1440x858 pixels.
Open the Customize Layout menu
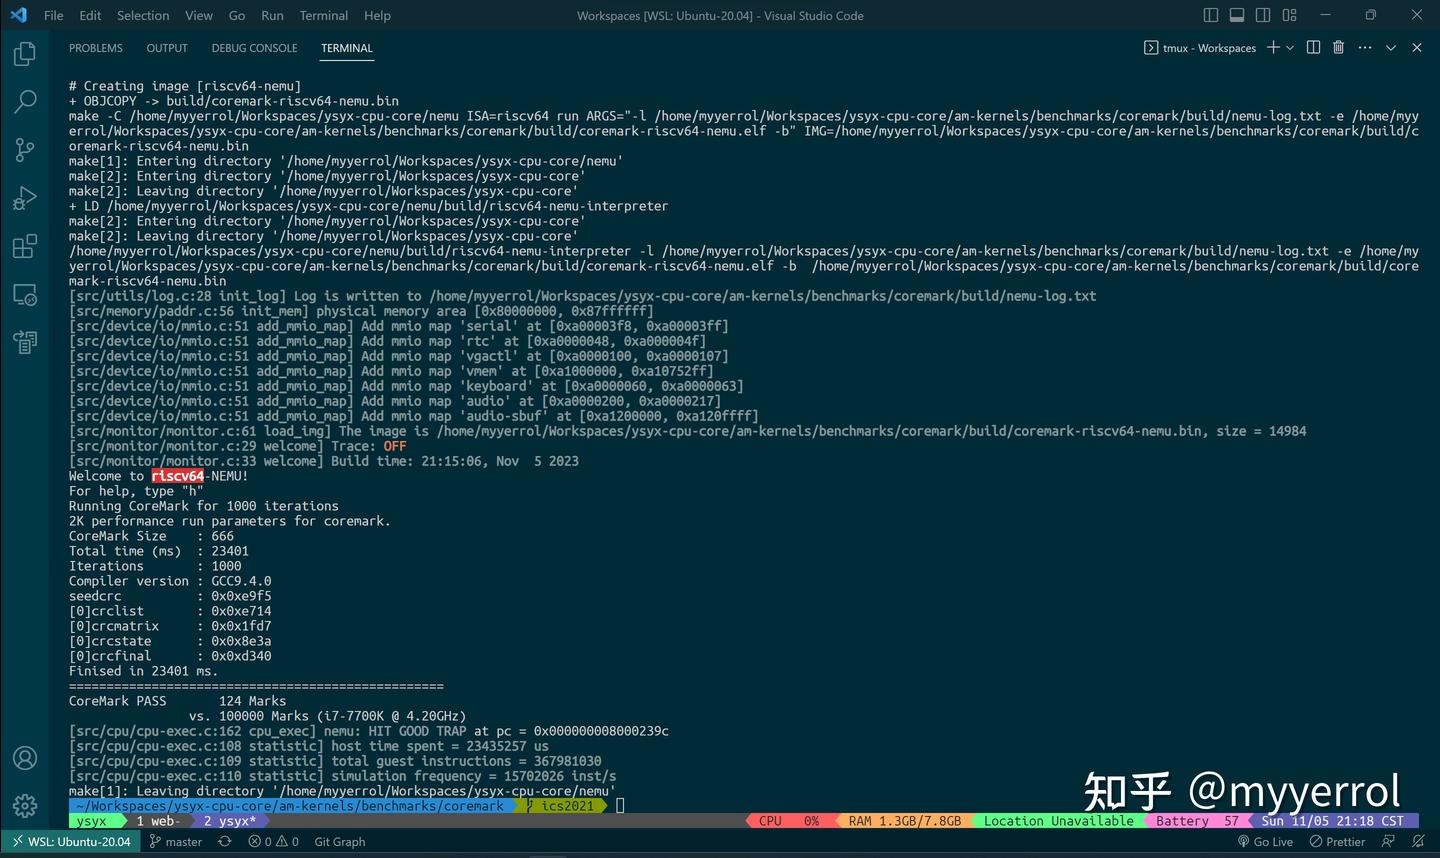coord(1290,15)
